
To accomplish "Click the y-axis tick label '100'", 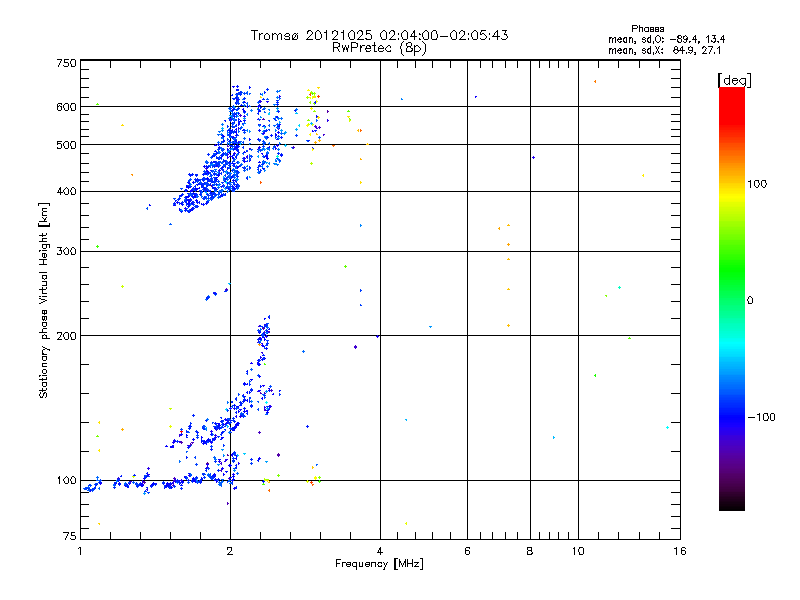I will (66, 481).
